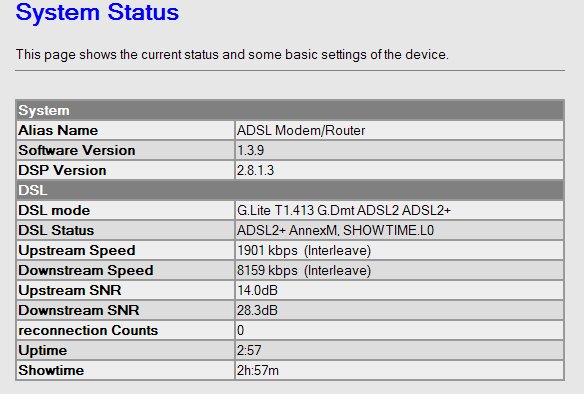584x394 pixels.
Task: Click the DSL section header row
Action: (290, 190)
